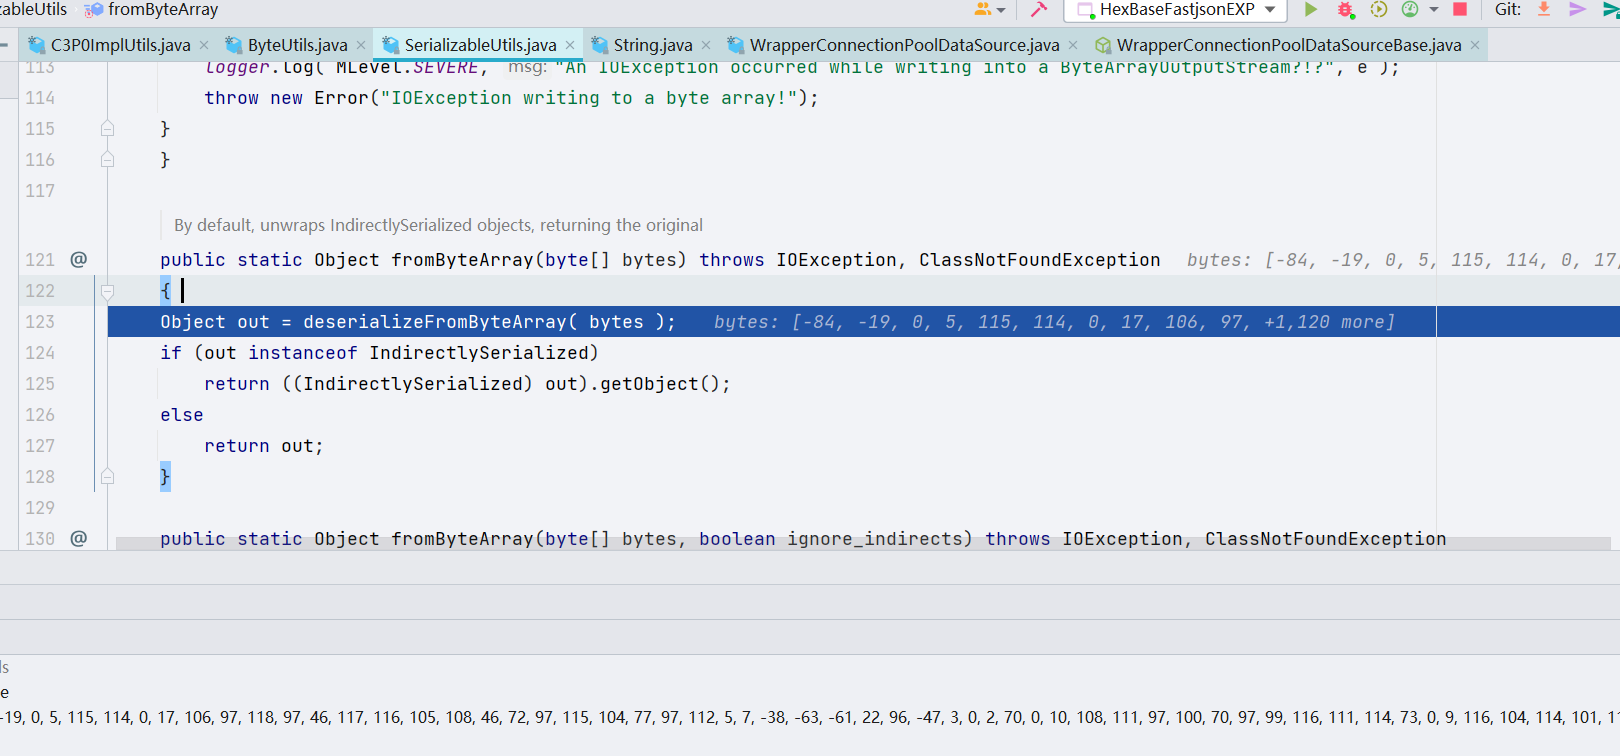Switch to String.java tab
The image size is (1620, 756).
tap(652, 45)
